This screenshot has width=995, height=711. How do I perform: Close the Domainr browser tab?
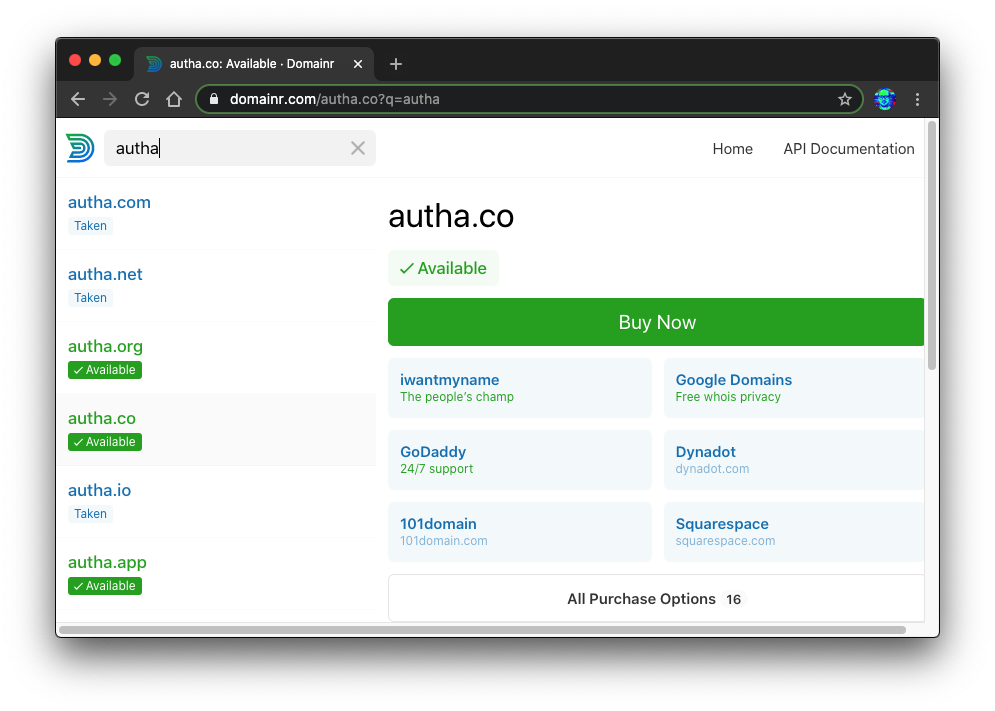click(x=358, y=63)
